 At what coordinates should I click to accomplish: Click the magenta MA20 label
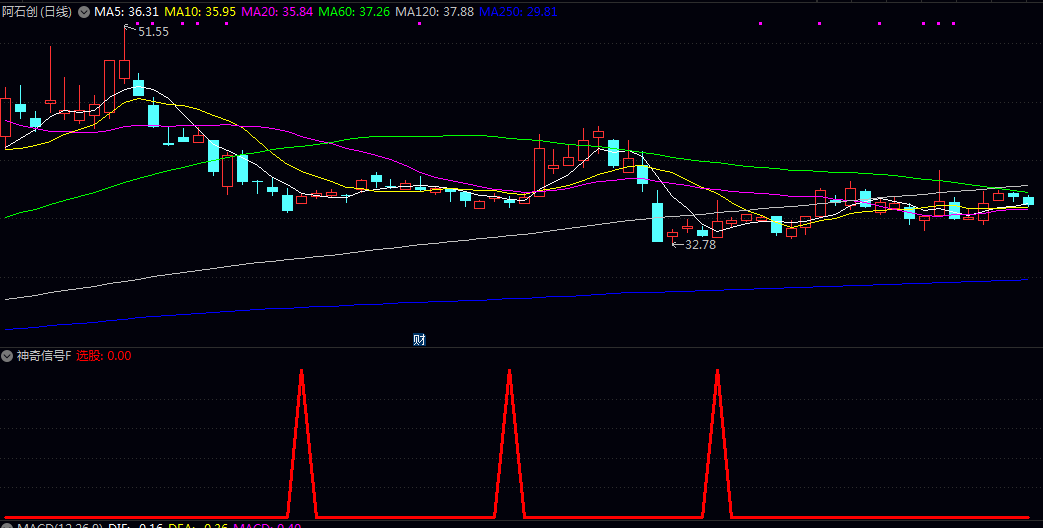coord(277,12)
